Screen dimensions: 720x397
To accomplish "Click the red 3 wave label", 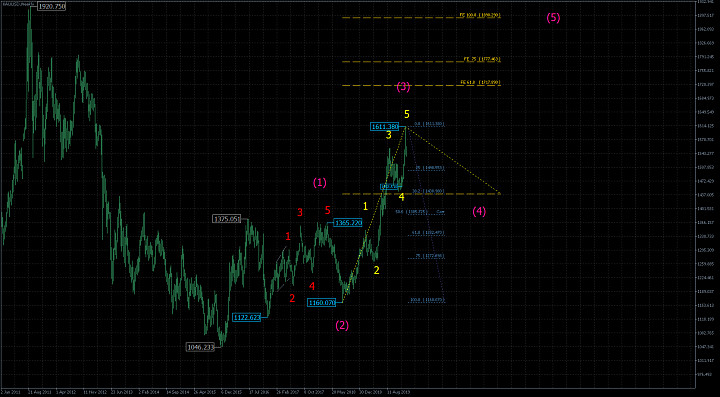I will pyautogui.click(x=300, y=212).
